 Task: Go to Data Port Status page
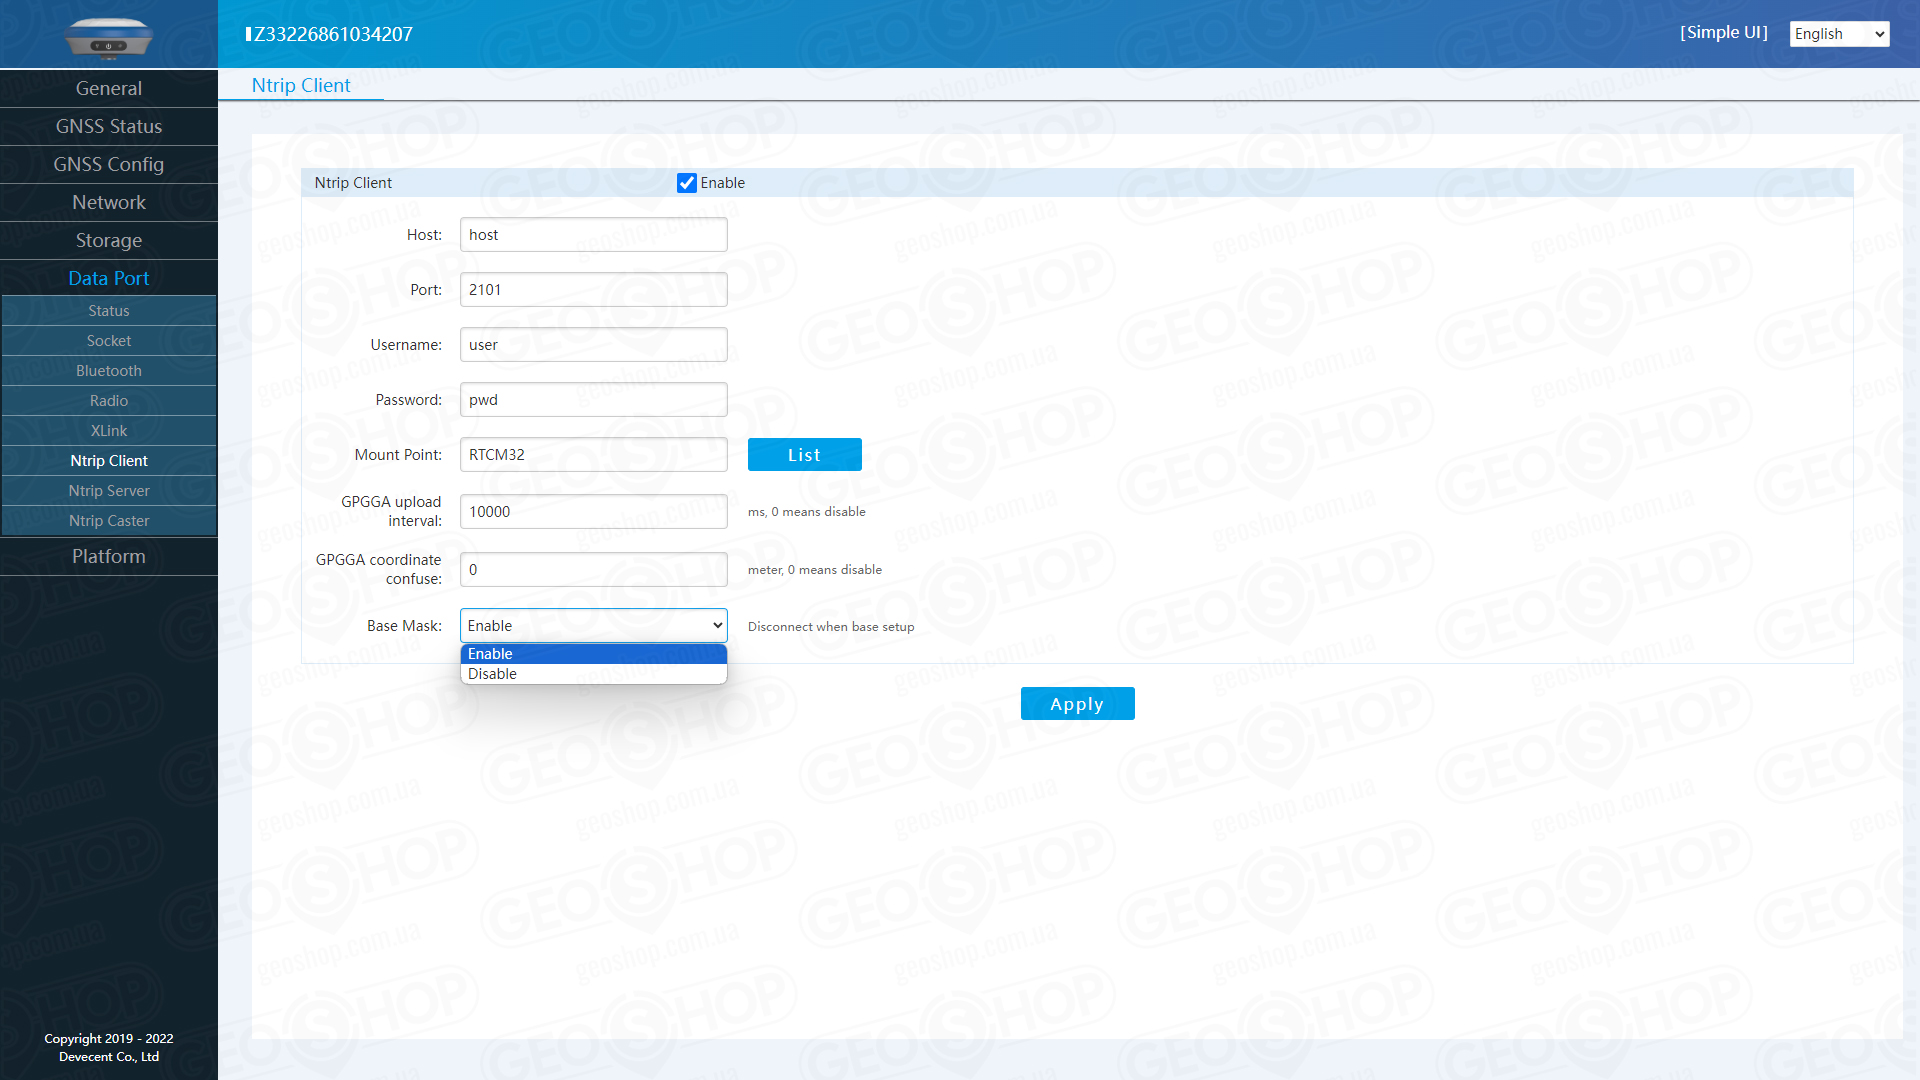pos(109,311)
